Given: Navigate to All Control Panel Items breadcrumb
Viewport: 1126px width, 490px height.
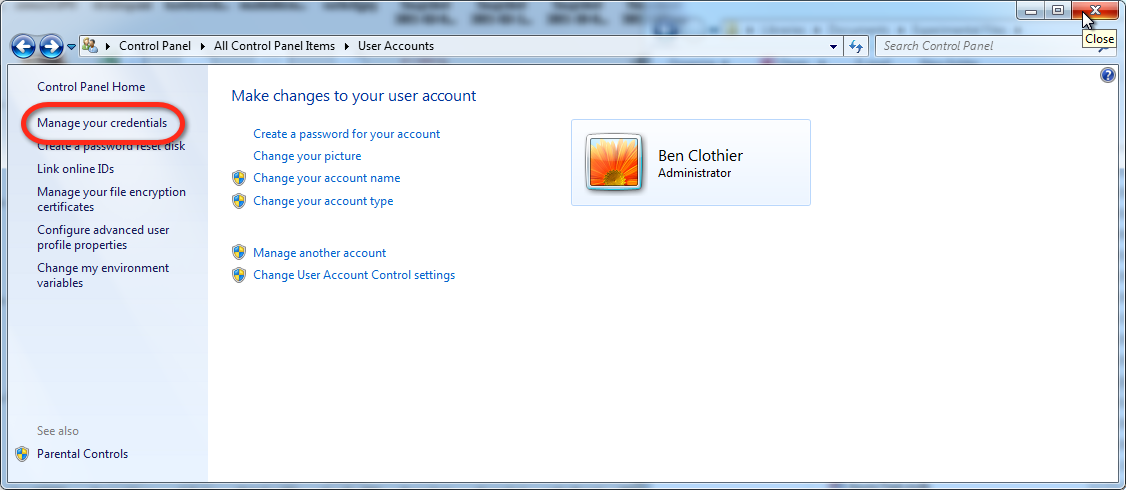Looking at the screenshot, I should point(274,46).
